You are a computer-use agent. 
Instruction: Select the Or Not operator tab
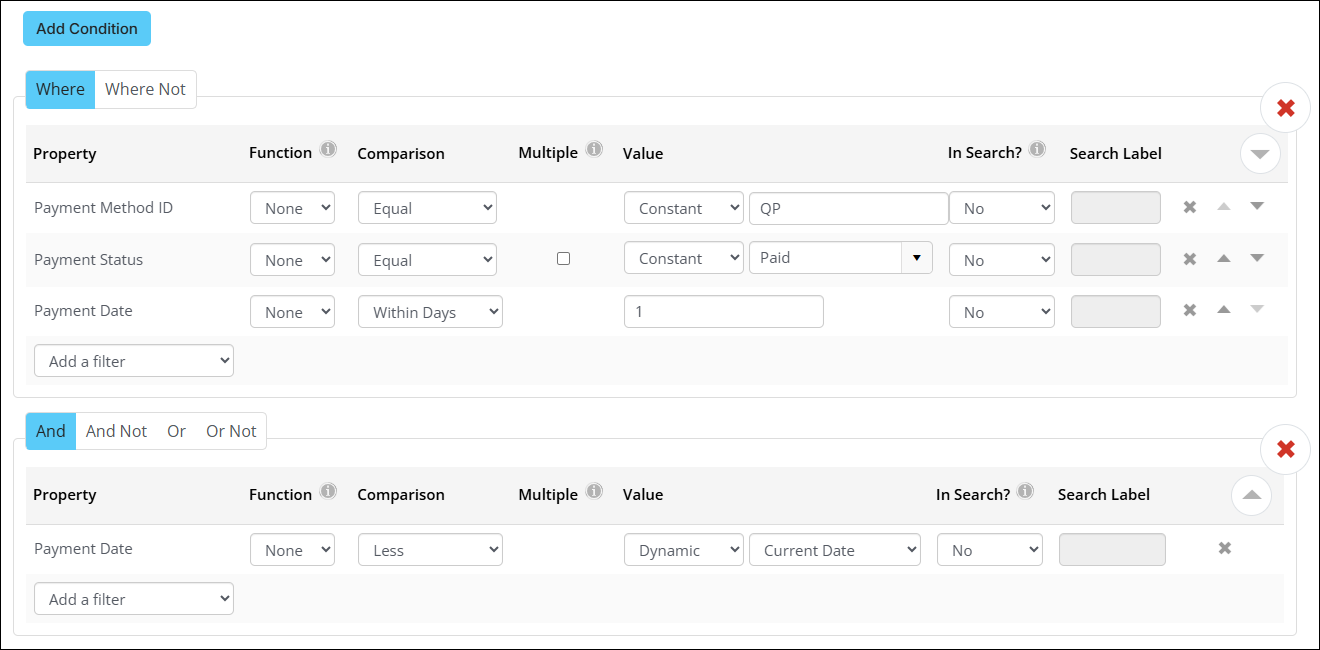(x=231, y=431)
